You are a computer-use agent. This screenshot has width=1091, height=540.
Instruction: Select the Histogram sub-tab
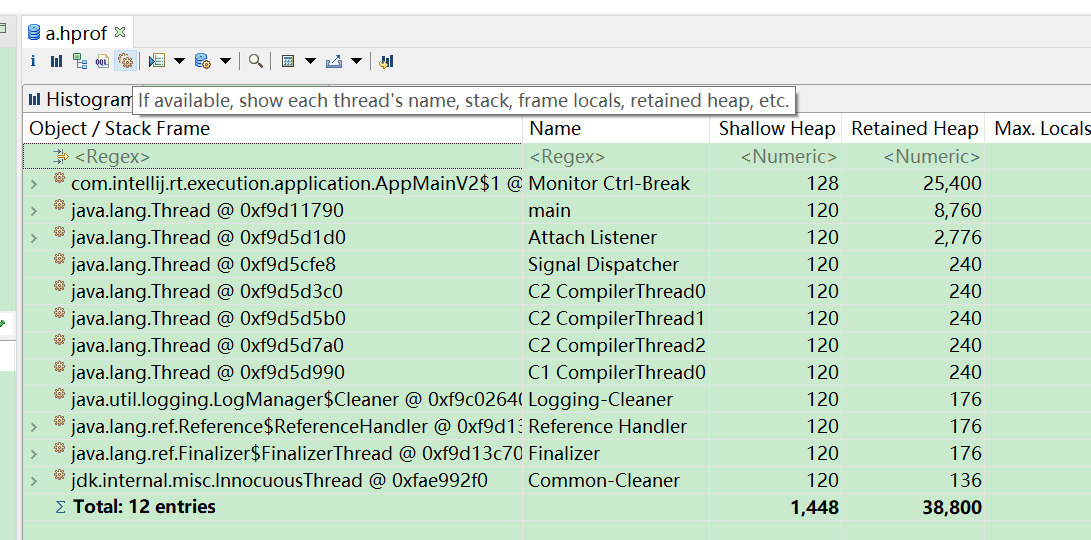pos(80,99)
